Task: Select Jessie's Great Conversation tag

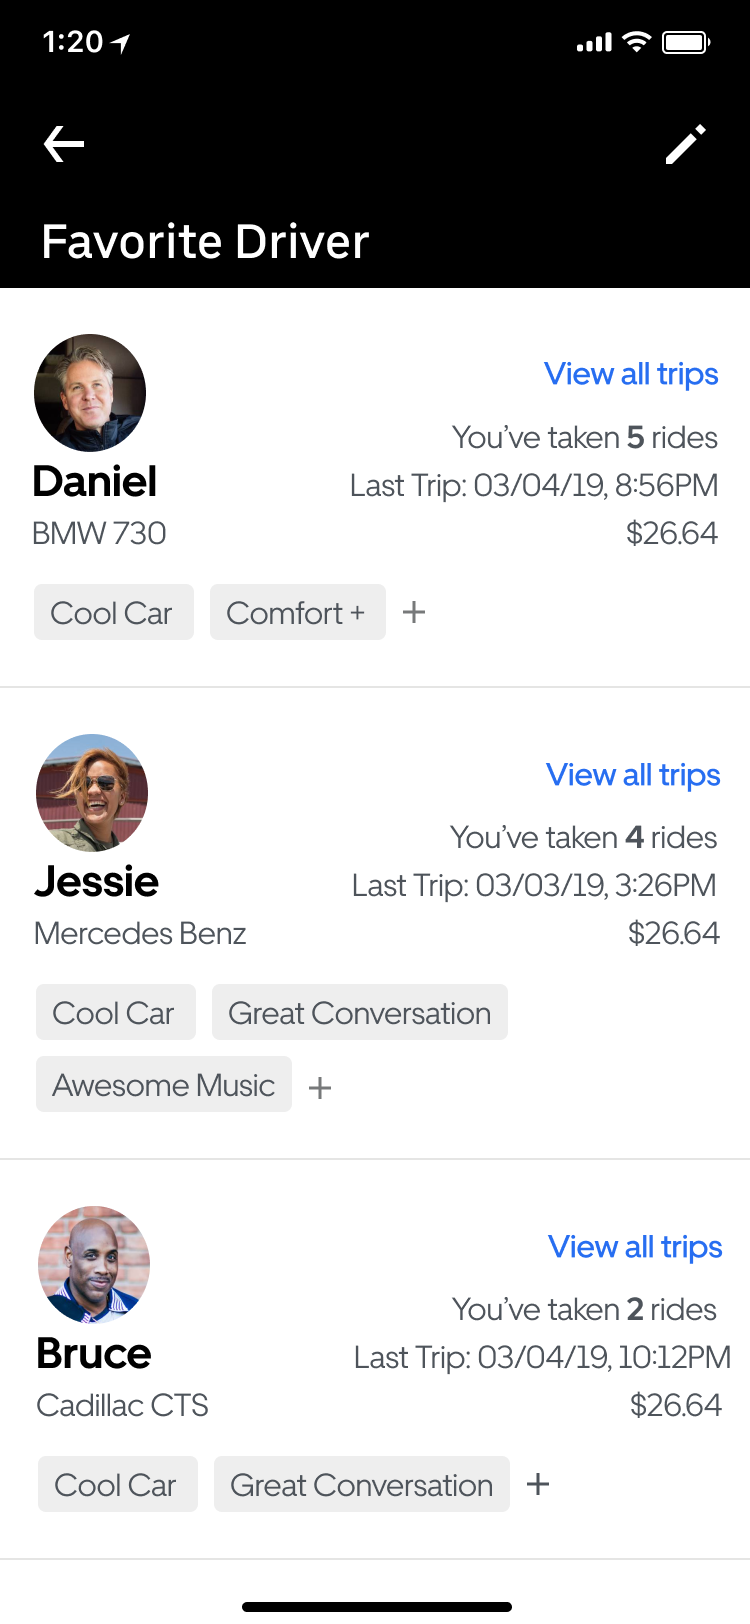Action: [359, 1013]
